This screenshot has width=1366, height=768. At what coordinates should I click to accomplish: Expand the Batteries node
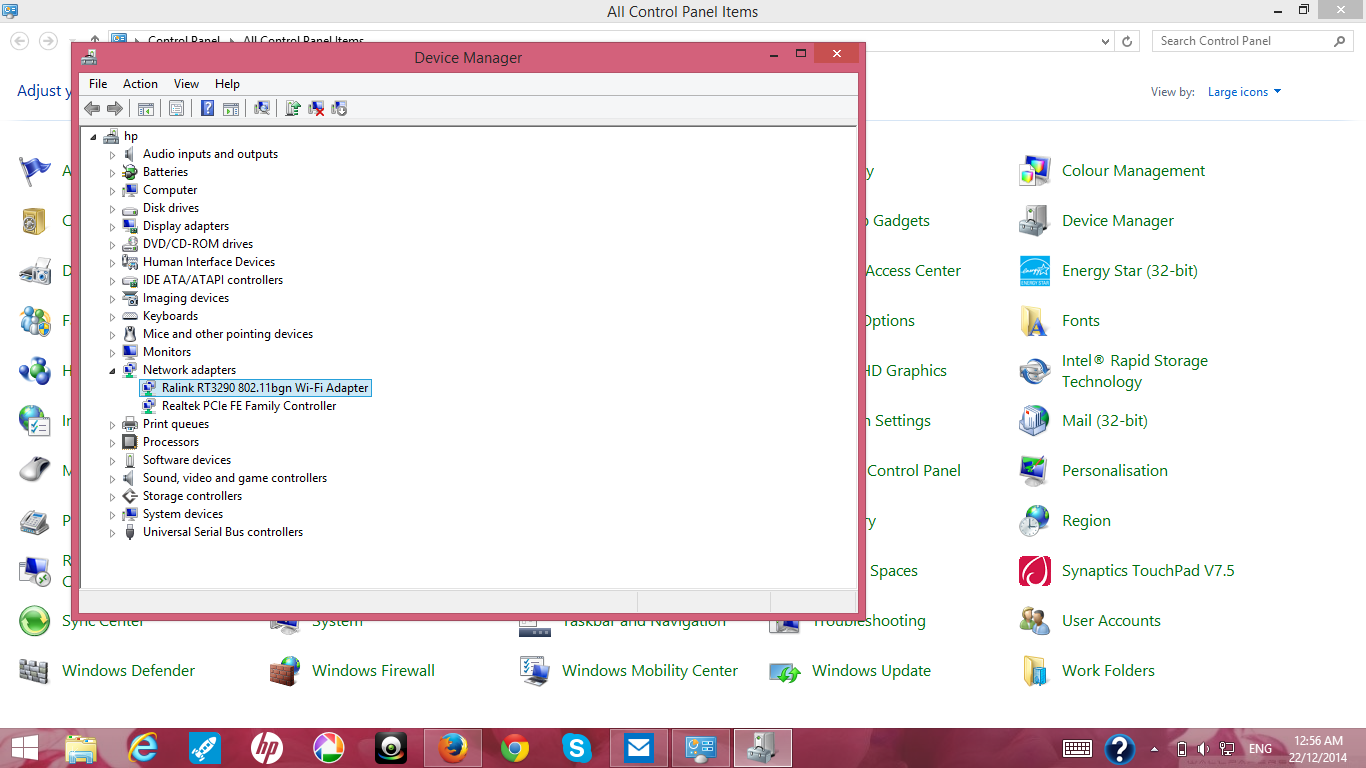click(x=113, y=173)
